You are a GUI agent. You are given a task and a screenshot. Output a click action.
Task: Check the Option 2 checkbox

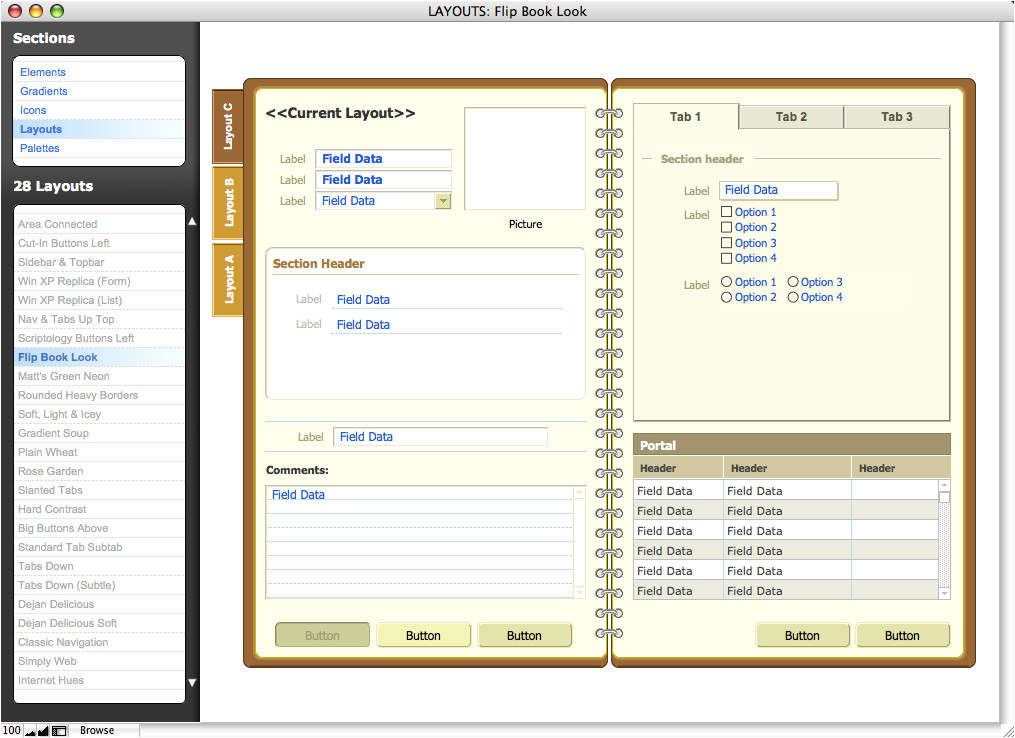tap(726, 227)
